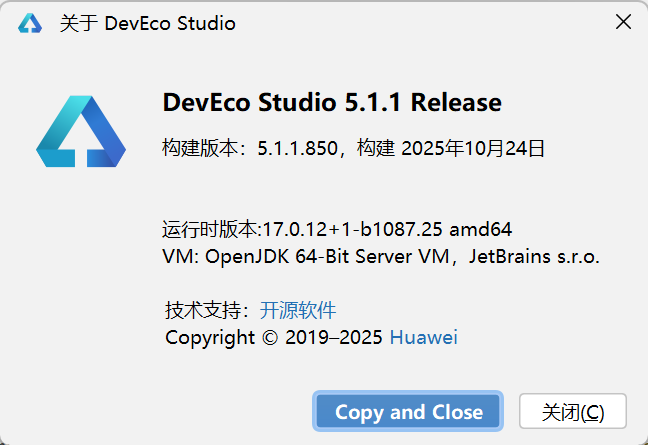Screen dimensions: 648x445
Task: Click the 关闭(C) button
Action: [x=572, y=412]
